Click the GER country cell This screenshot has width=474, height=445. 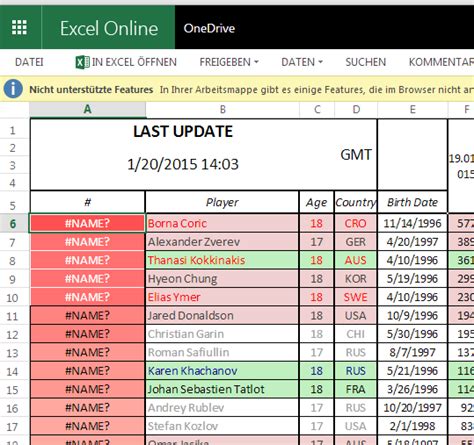(356, 242)
